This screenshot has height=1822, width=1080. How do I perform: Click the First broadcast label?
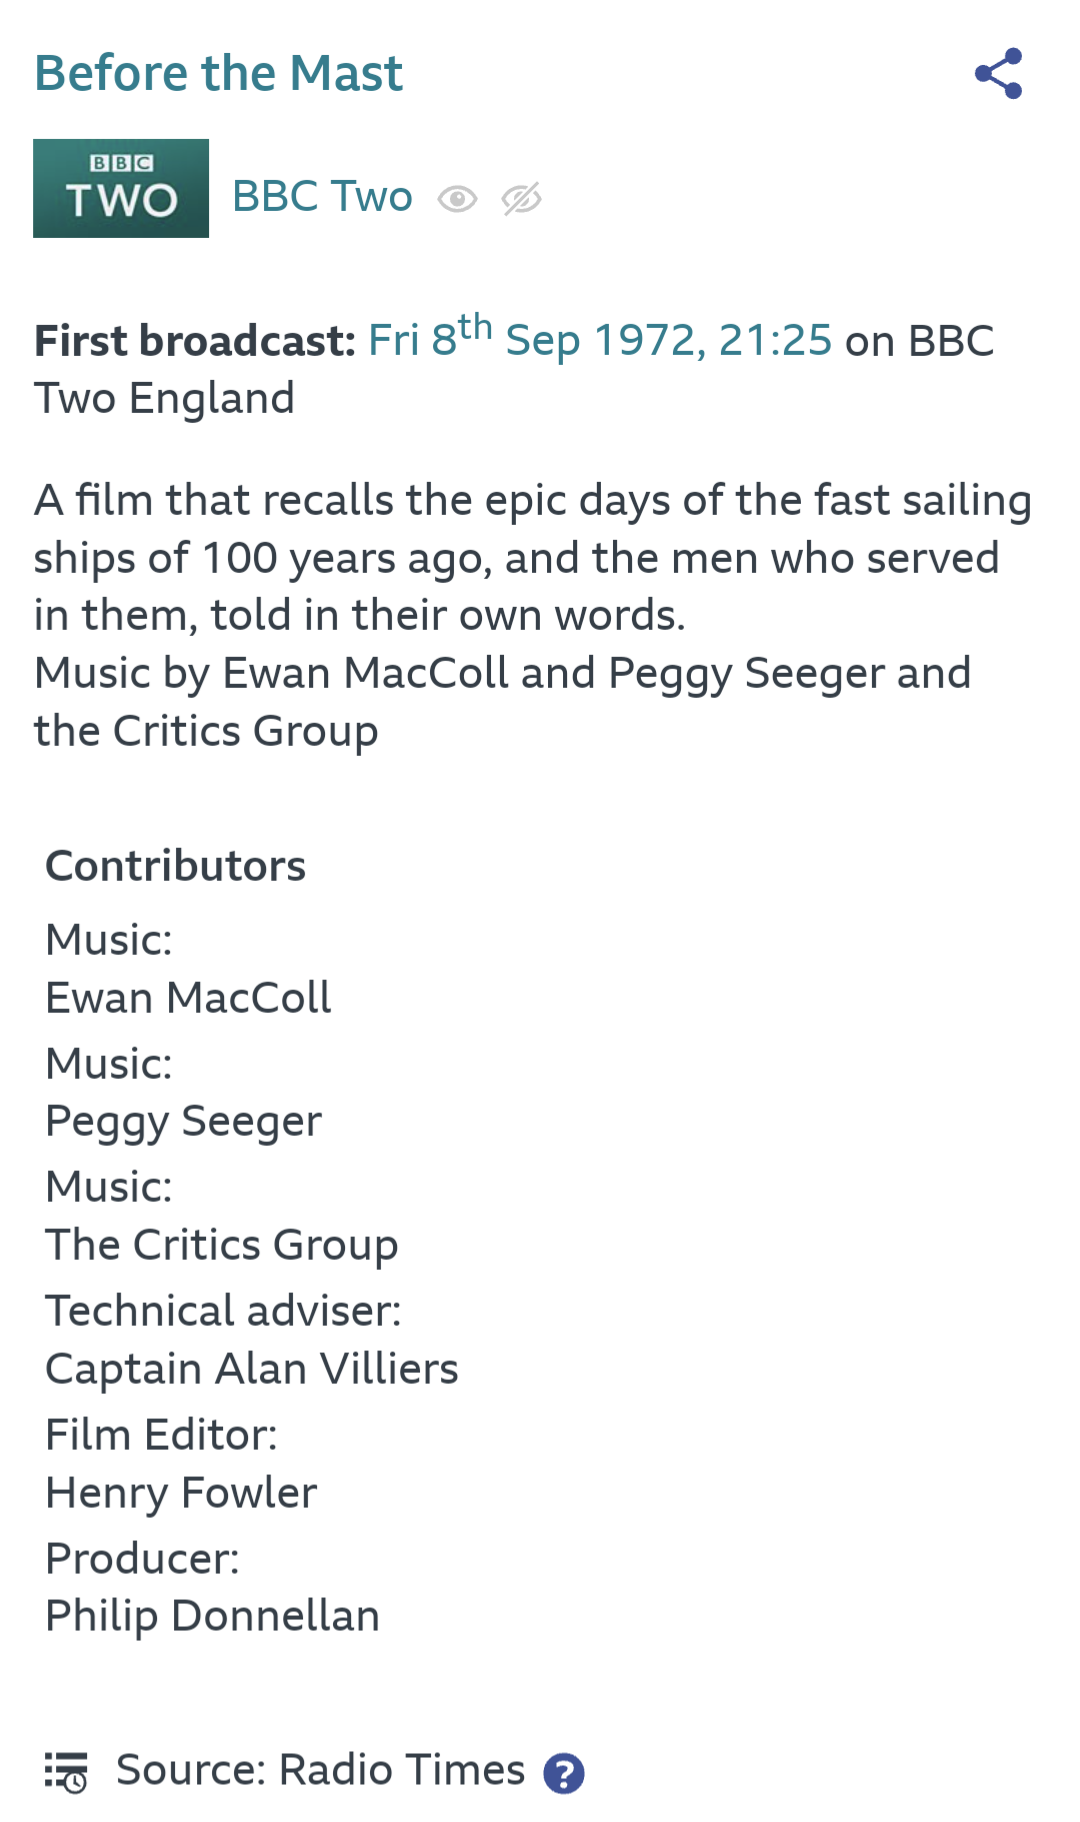195,341
